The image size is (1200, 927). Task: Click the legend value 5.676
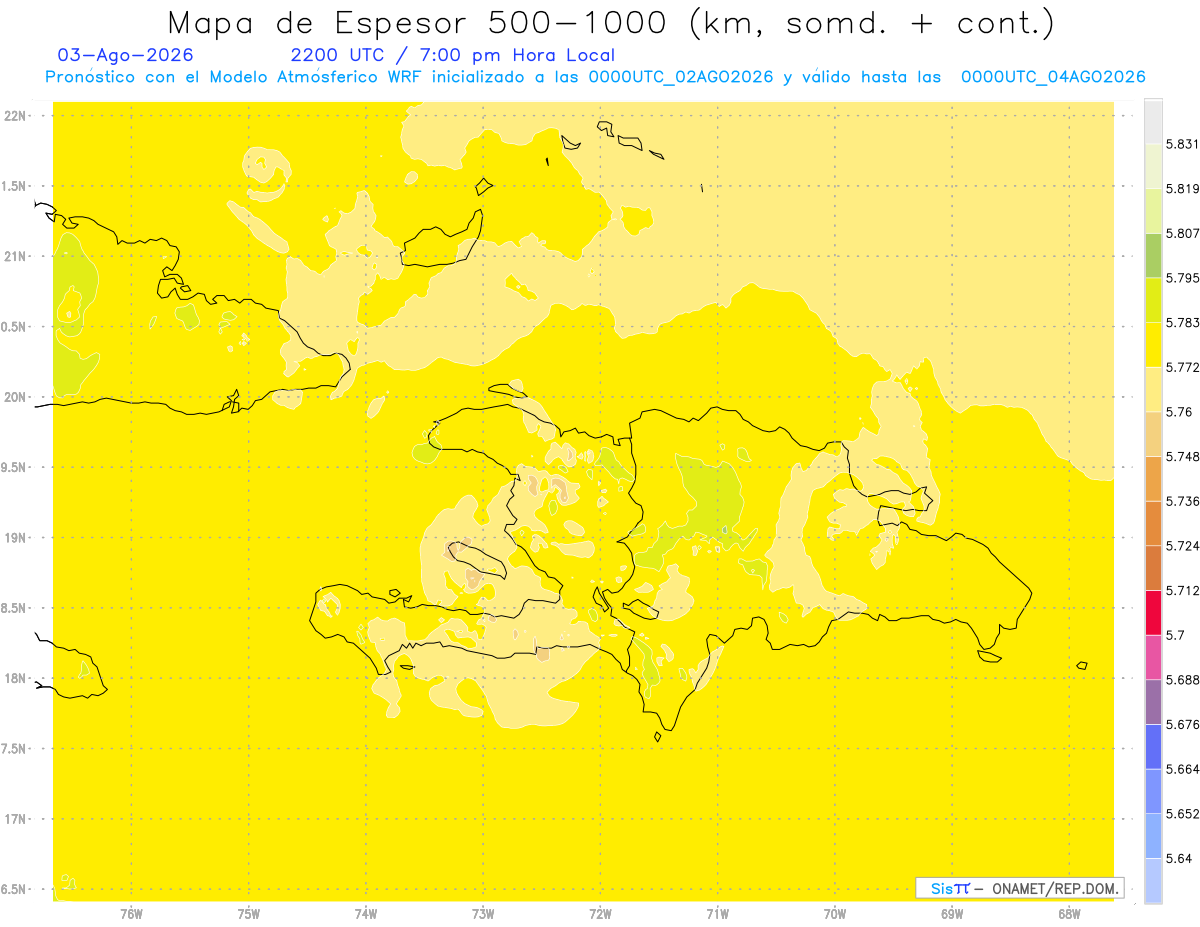tap(1182, 724)
